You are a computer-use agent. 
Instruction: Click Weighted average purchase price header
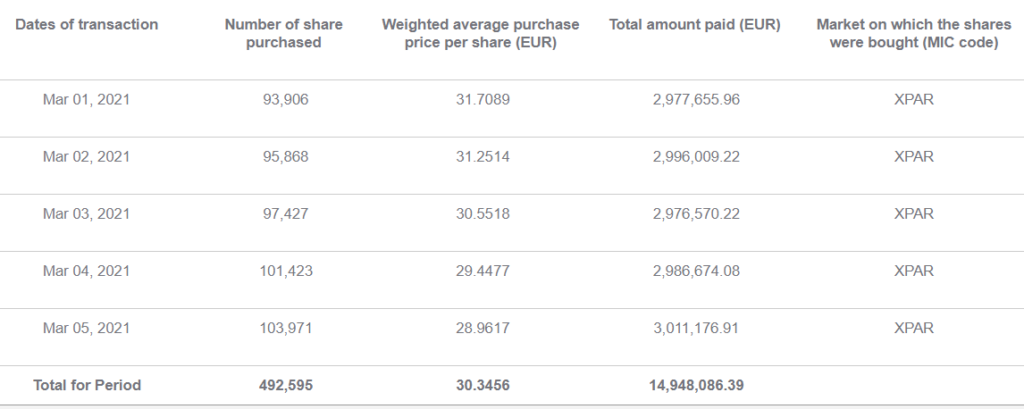[481, 33]
